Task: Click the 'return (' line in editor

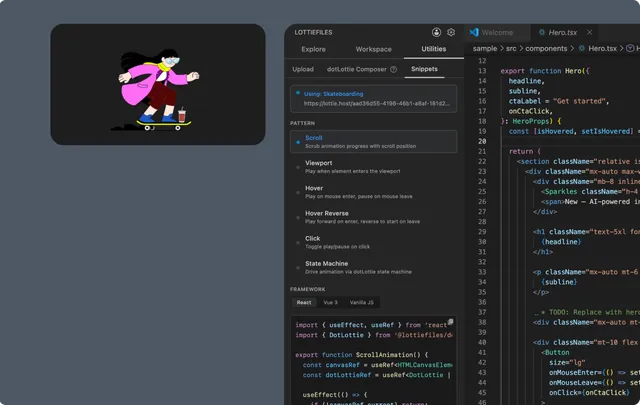Action: [524, 151]
